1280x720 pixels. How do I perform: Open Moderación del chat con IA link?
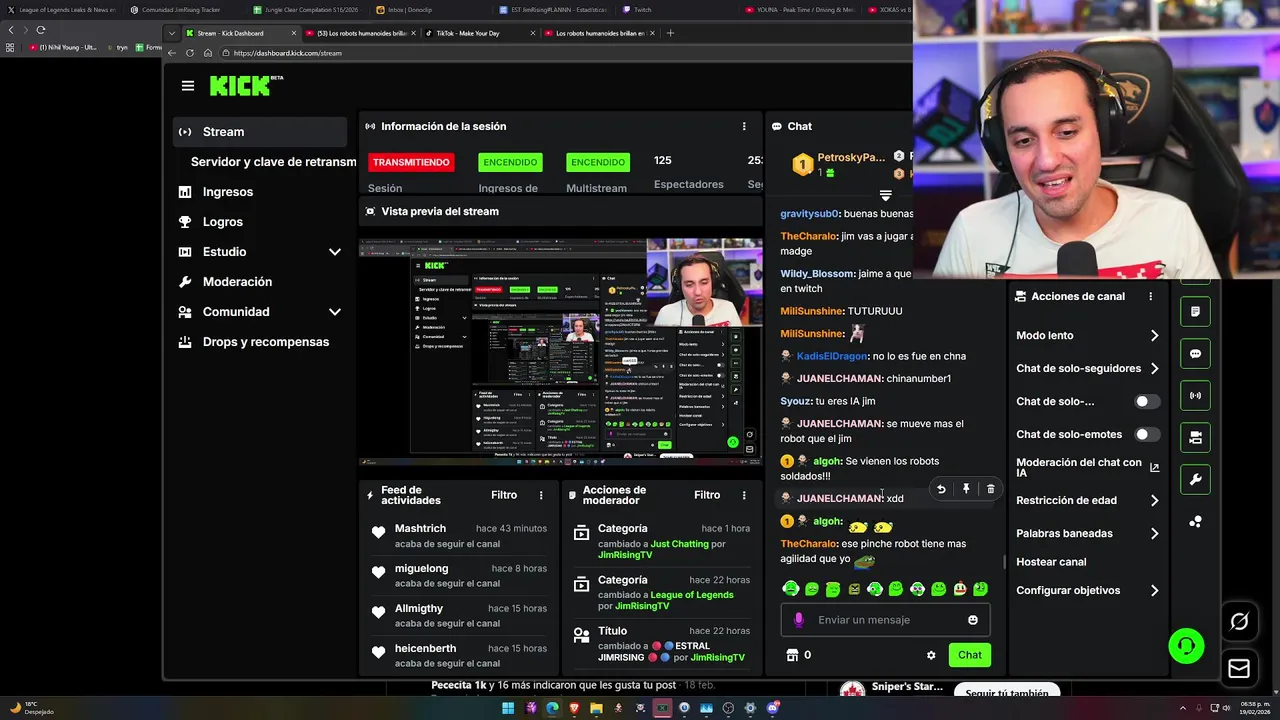[x=1088, y=468]
